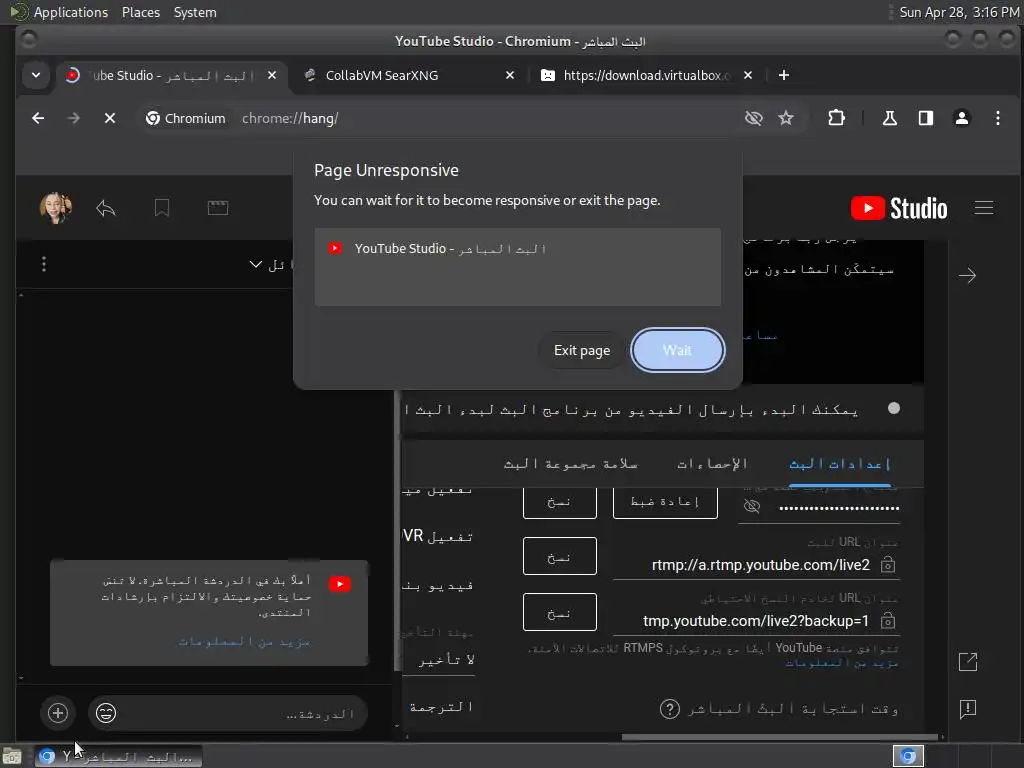The image size is (1024, 768).
Task: Click the bookmark-shaped icon in Studio header
Action: click(162, 208)
